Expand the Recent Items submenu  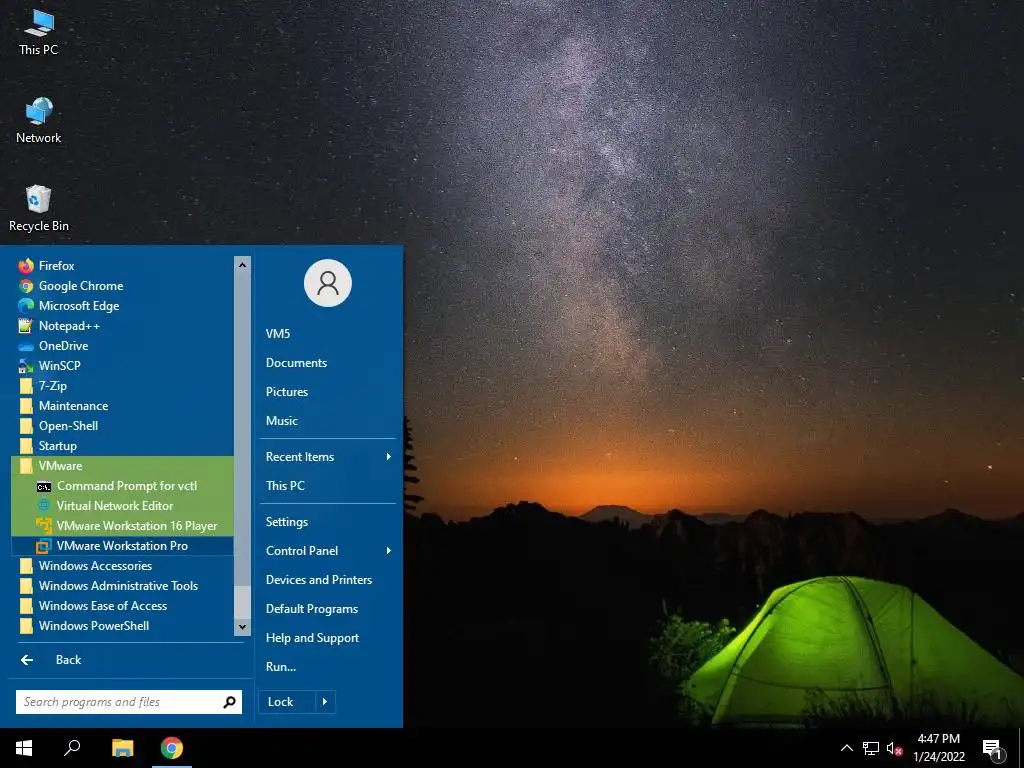click(x=328, y=457)
